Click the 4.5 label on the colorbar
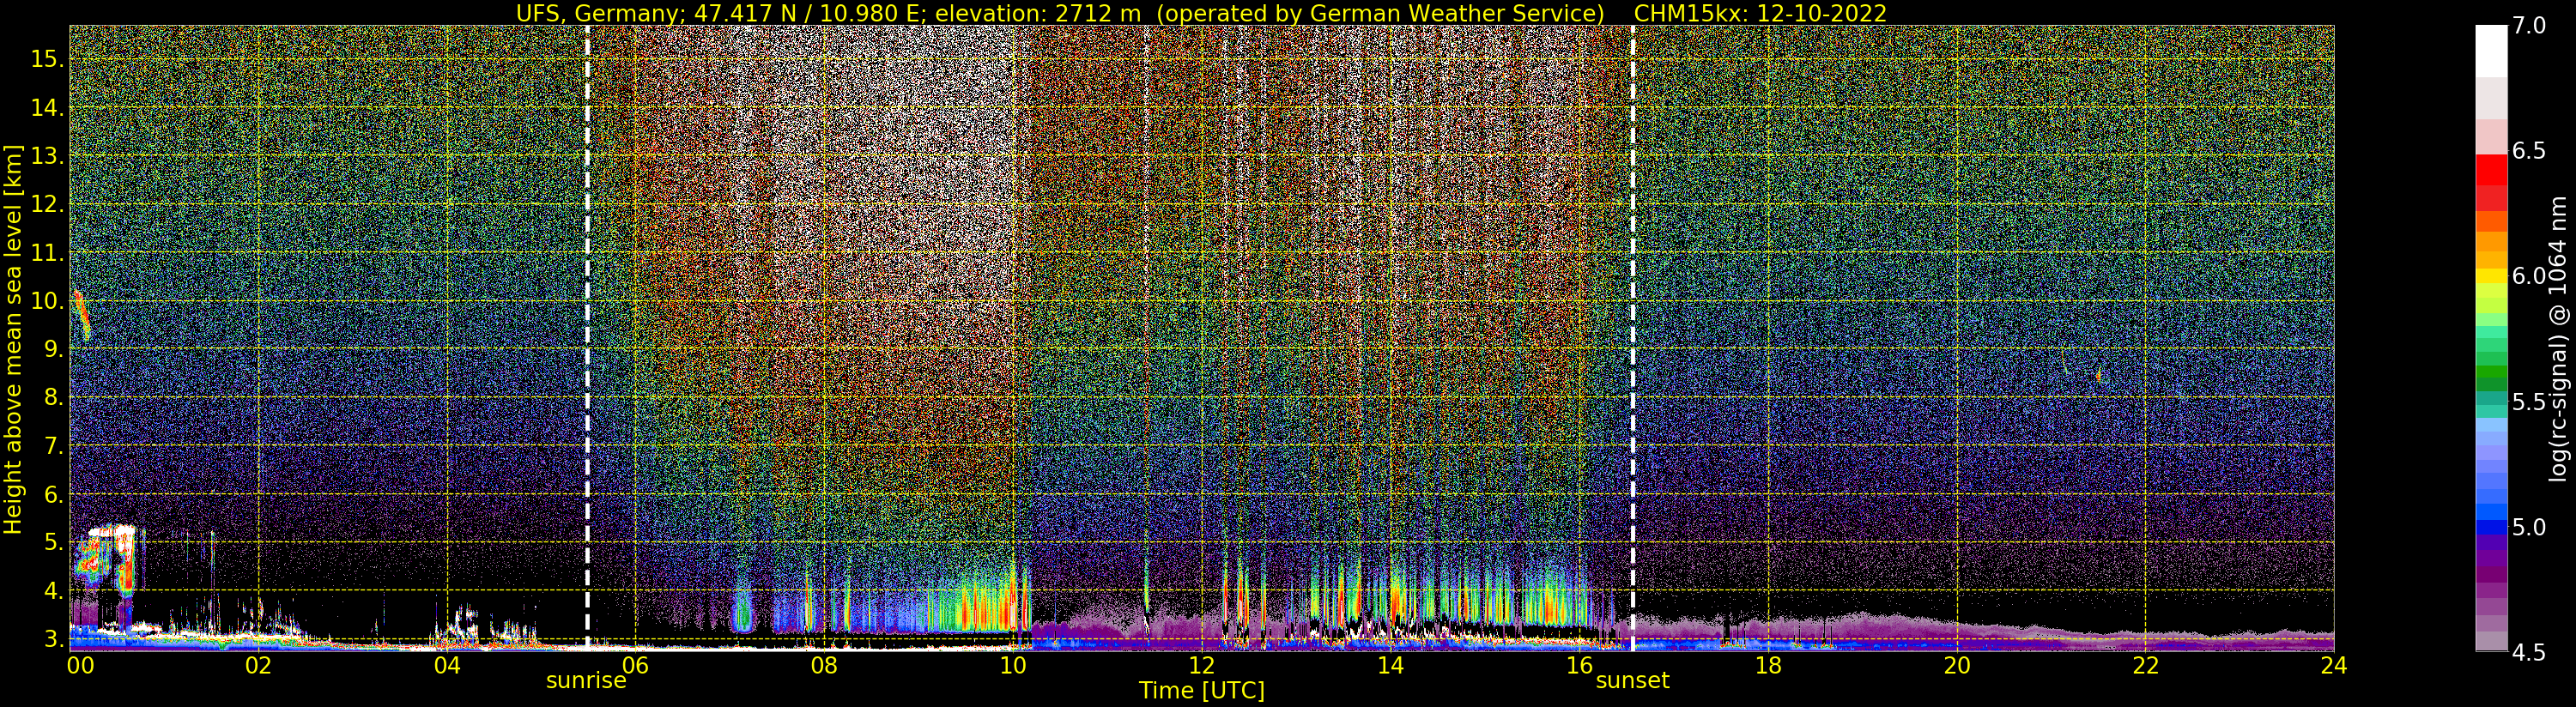Screen dimensions: 2576x707 coord(2529,653)
